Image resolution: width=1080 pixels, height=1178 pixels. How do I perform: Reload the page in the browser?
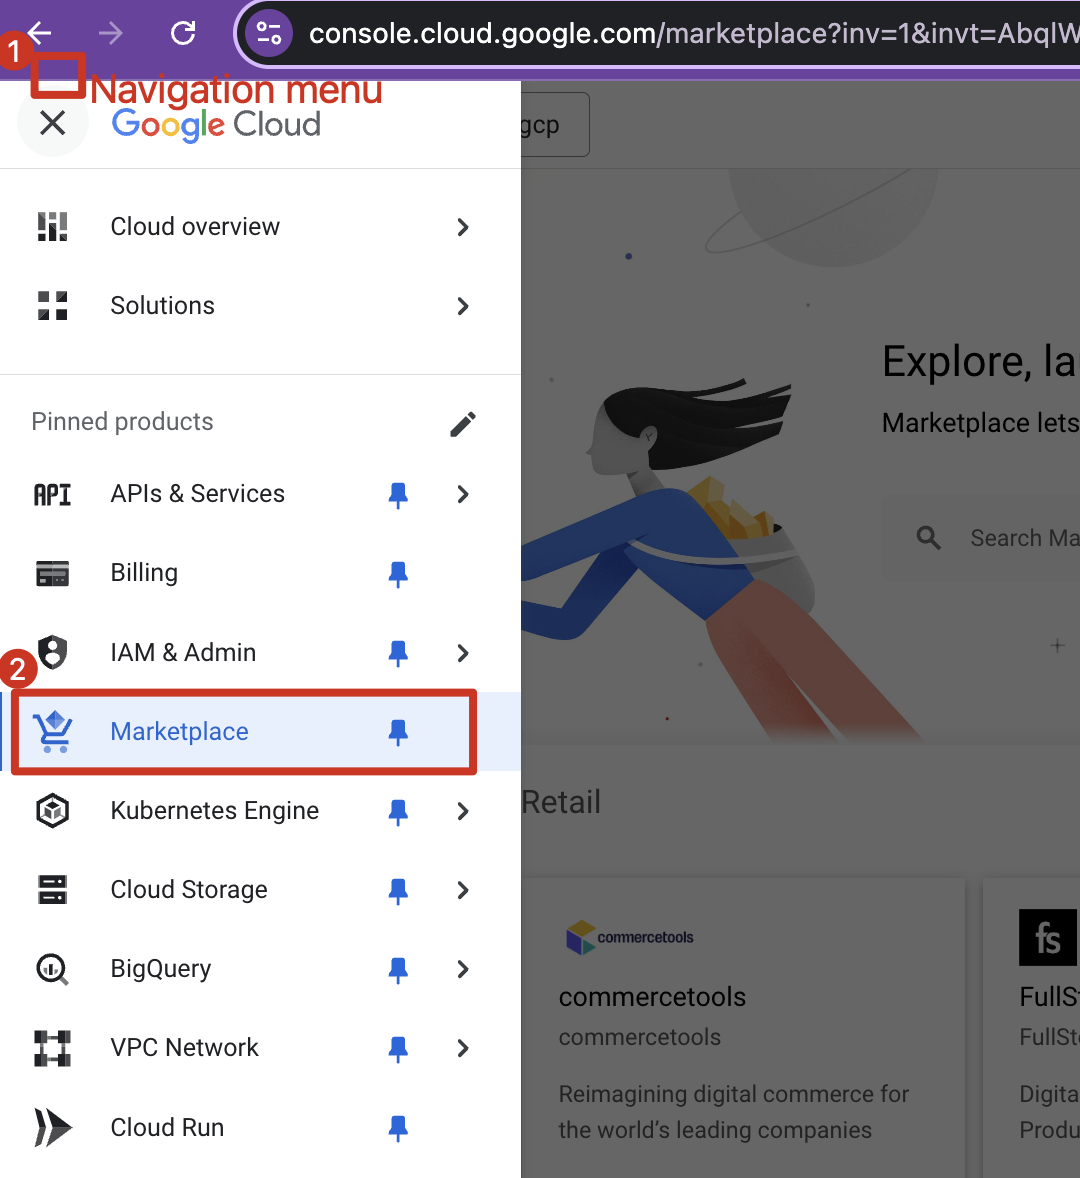tap(183, 33)
